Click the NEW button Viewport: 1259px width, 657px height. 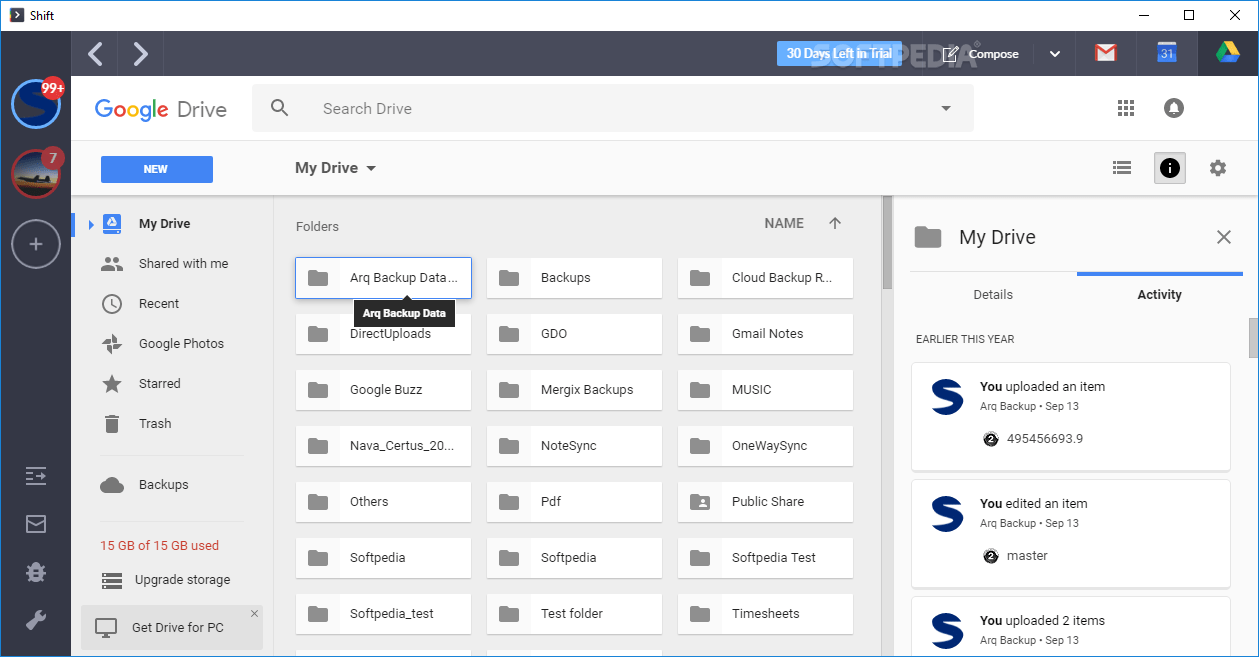[x=156, y=169]
